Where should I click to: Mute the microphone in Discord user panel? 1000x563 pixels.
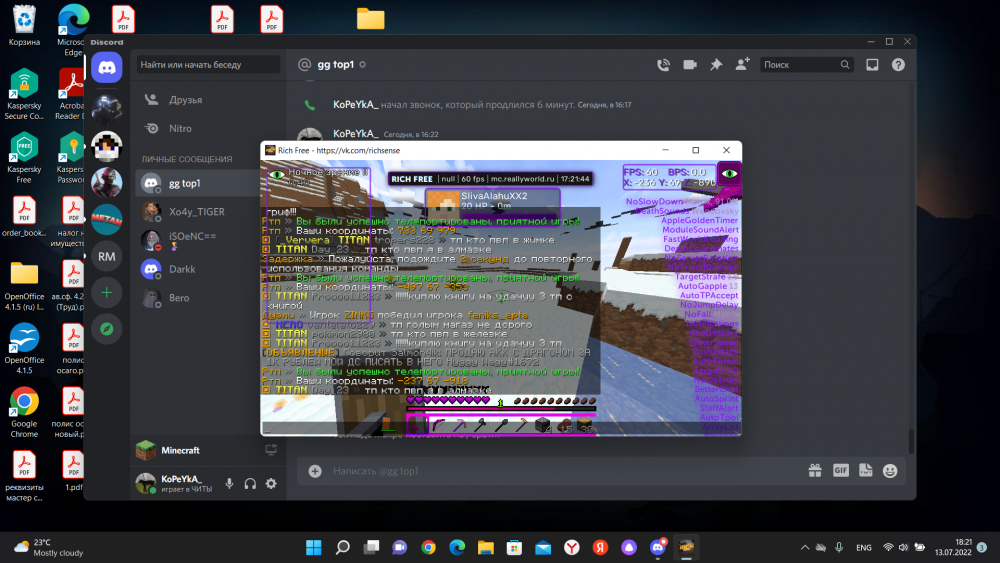click(229, 483)
